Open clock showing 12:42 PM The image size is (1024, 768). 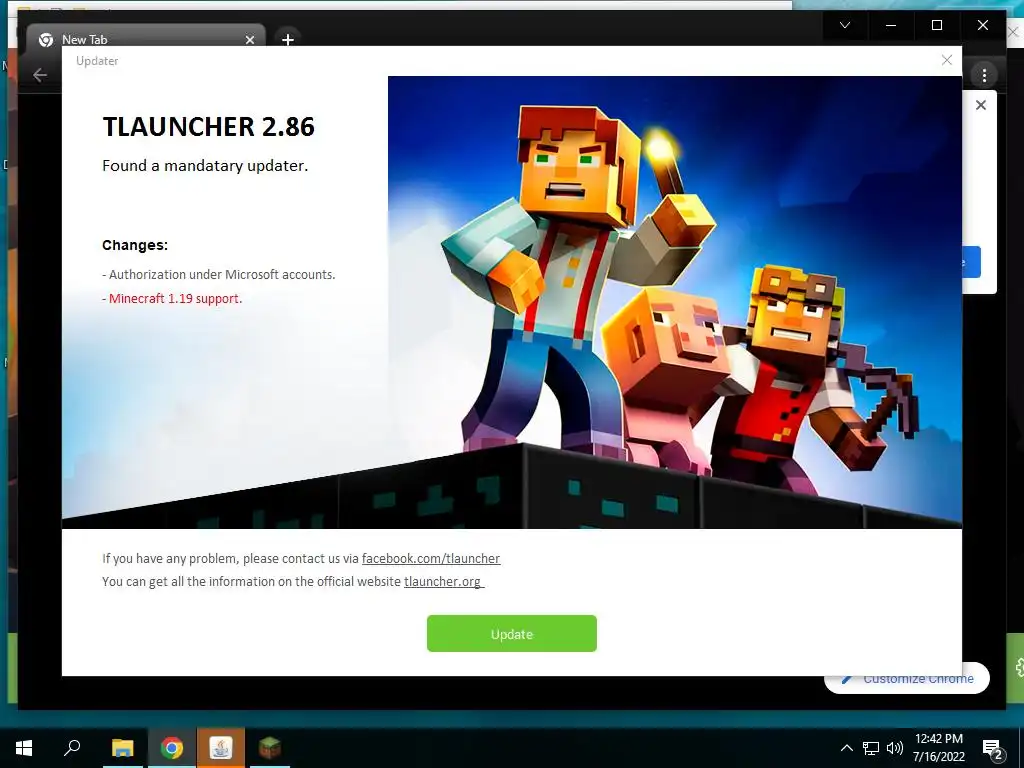[938, 748]
